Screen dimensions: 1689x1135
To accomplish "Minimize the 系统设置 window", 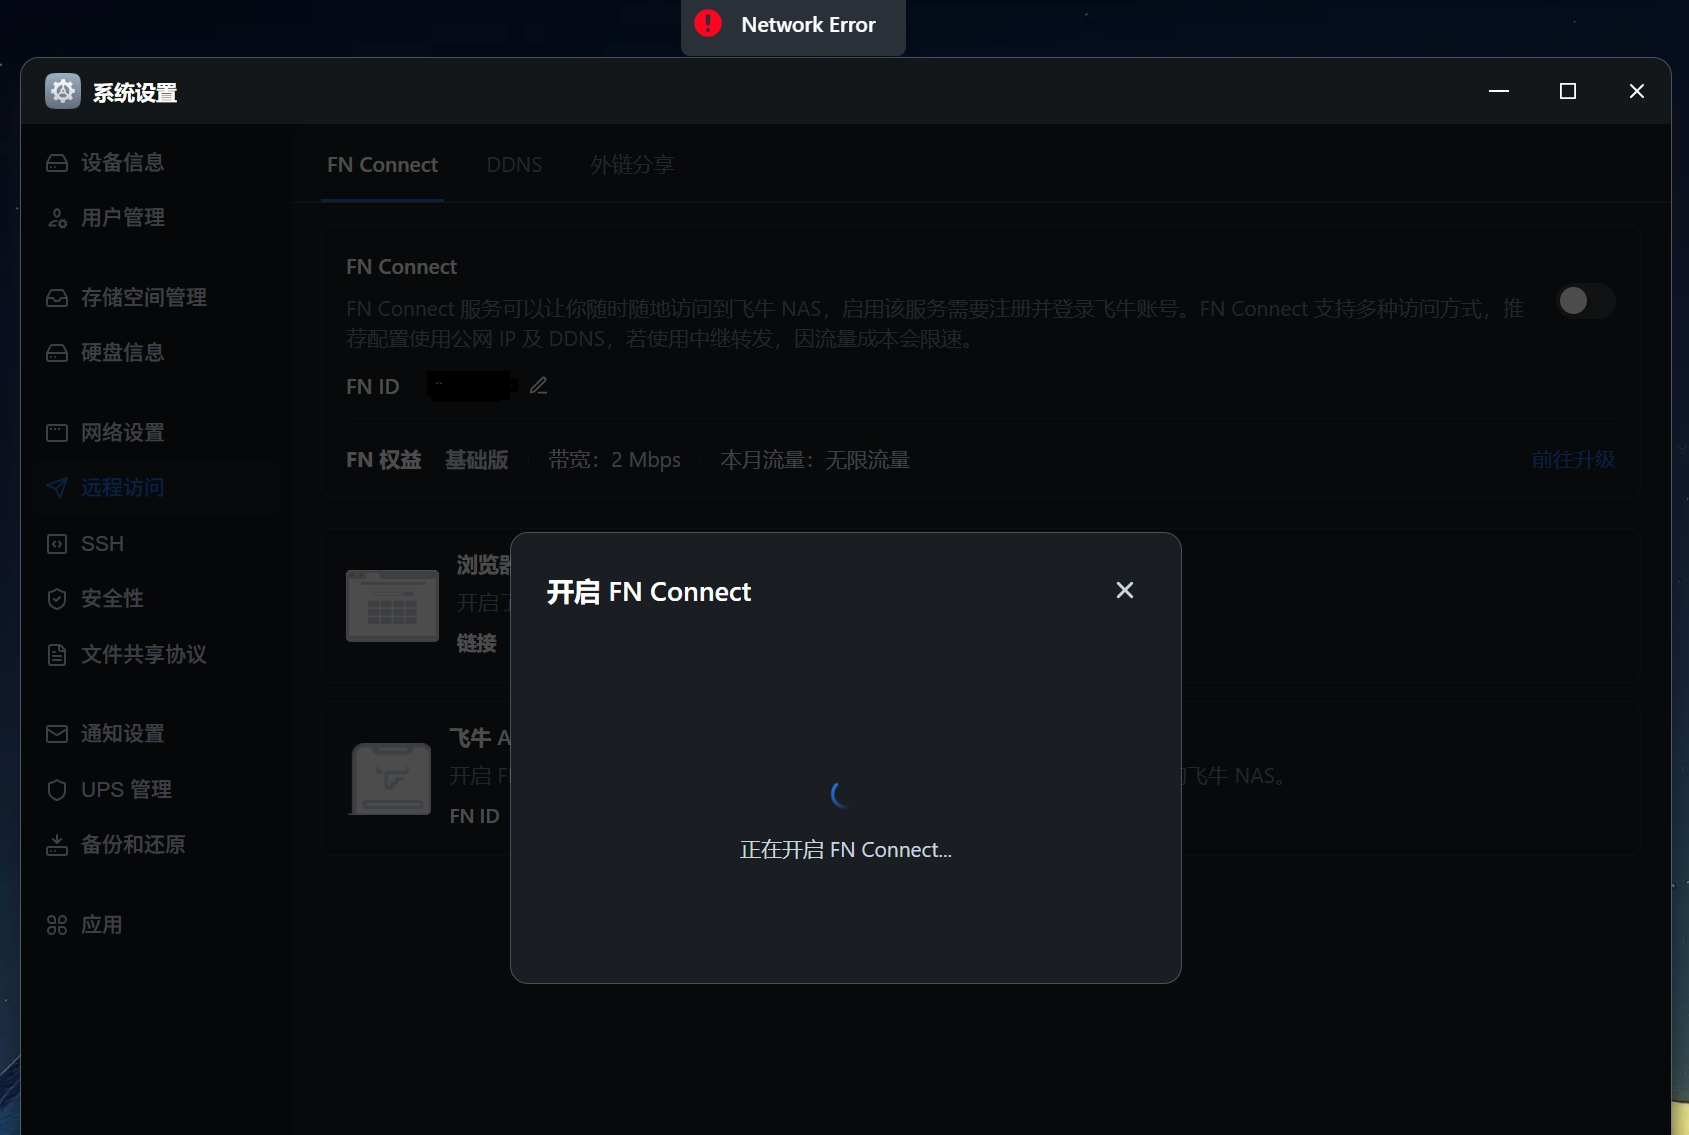I will (1499, 91).
